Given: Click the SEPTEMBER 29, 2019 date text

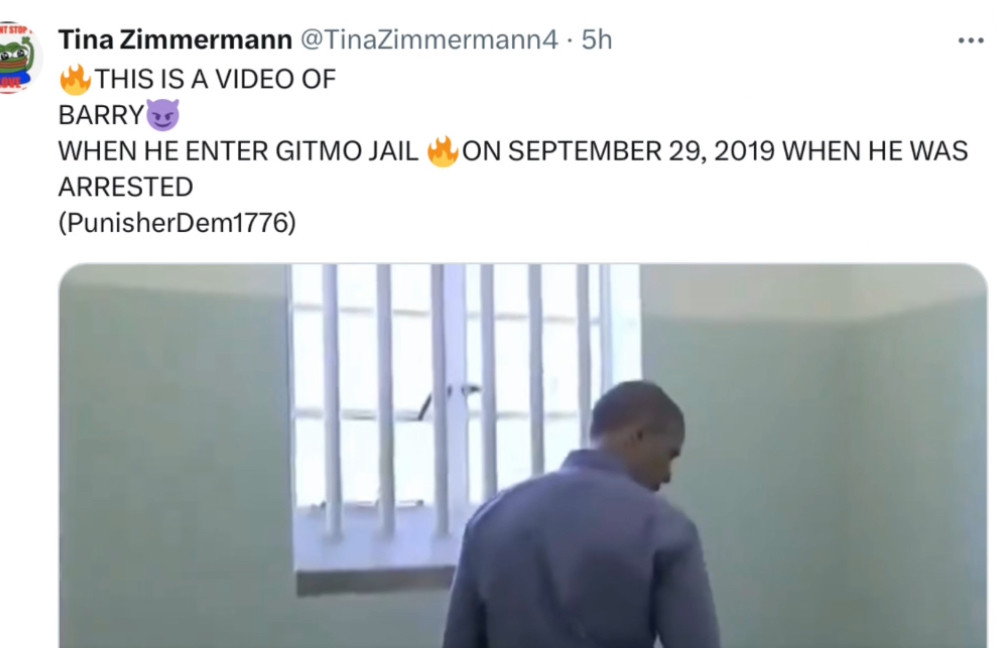Looking at the screenshot, I should pos(641,151).
